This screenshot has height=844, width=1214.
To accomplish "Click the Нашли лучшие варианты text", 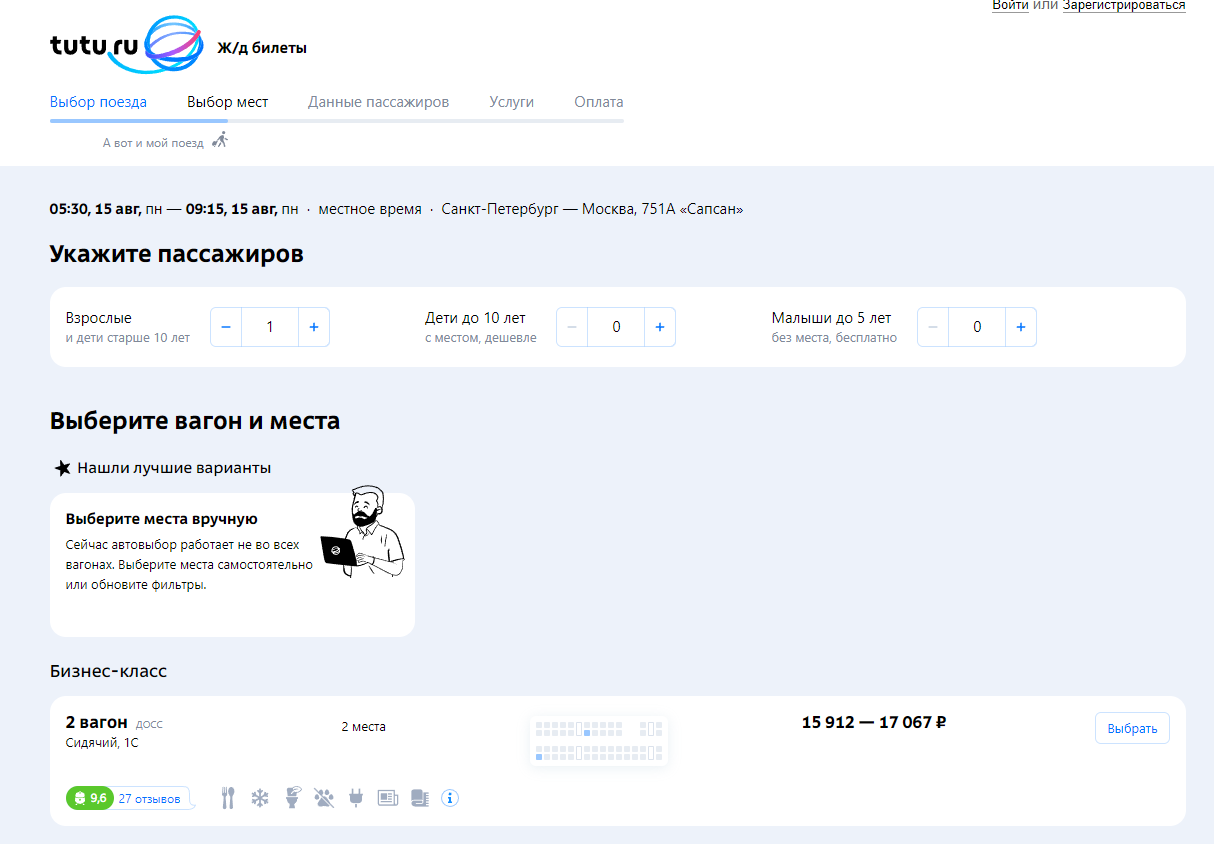I will click(x=174, y=468).
